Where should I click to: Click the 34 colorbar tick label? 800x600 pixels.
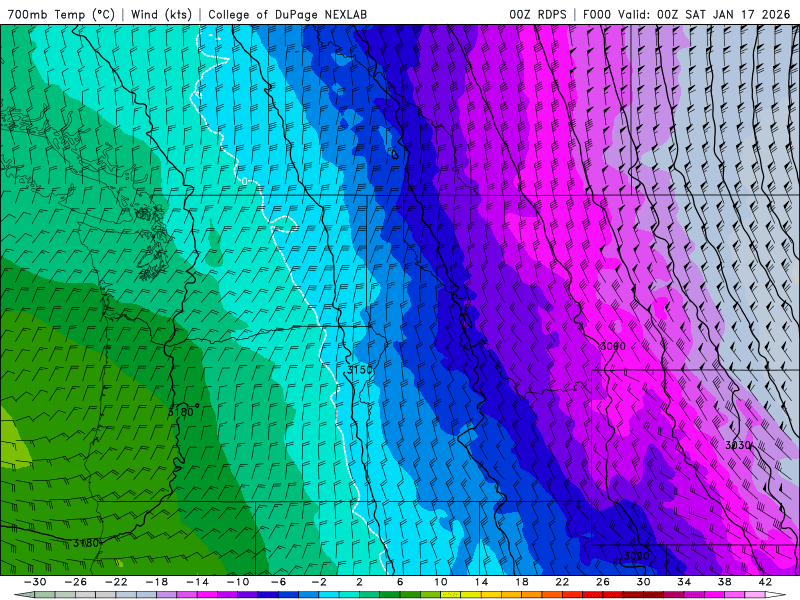pyautogui.click(x=684, y=582)
